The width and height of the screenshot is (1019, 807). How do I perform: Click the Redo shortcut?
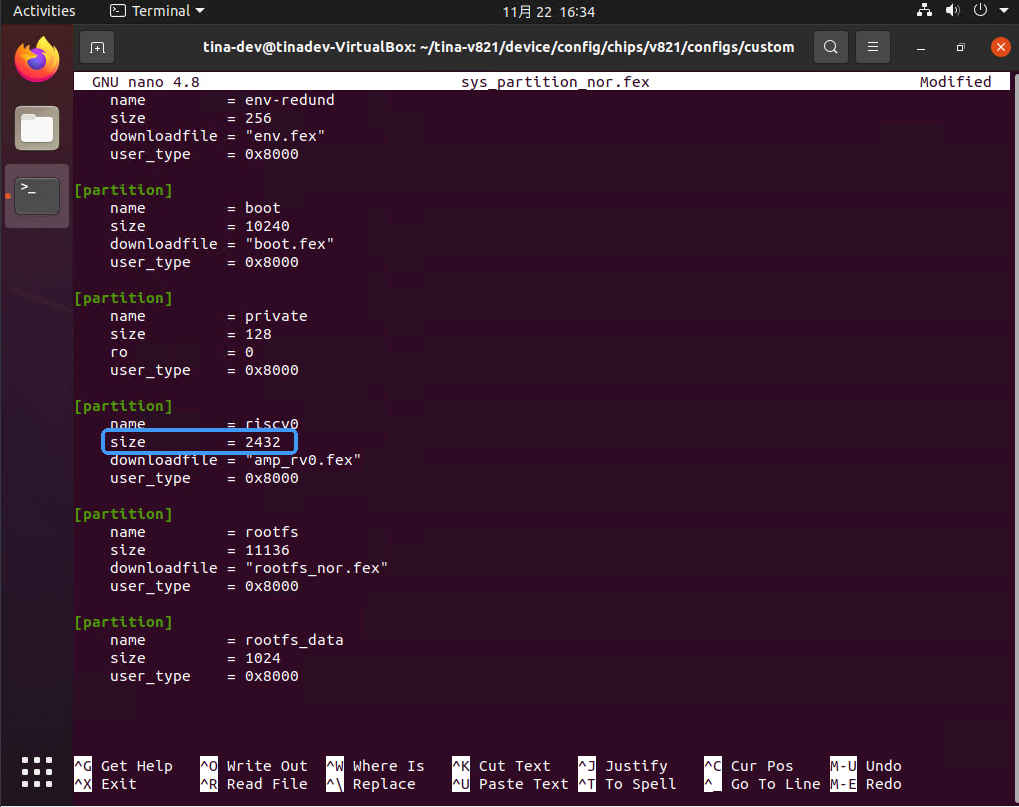point(866,784)
